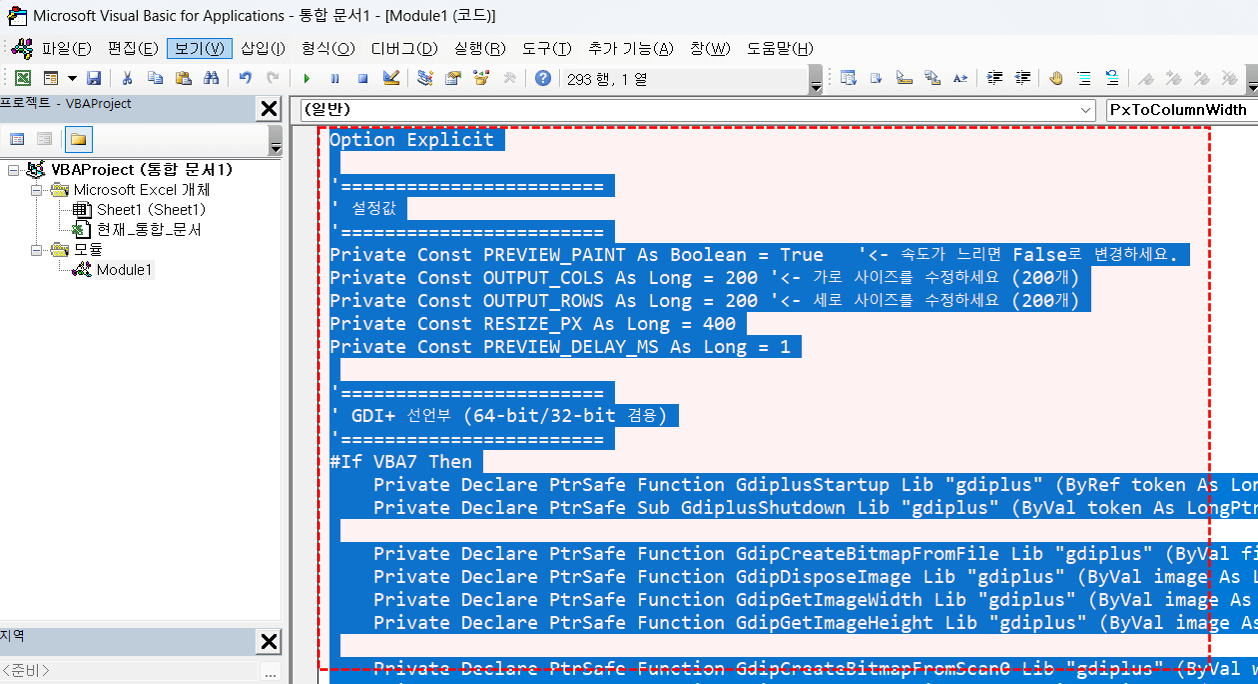Click the blue Help question mark icon
The image size is (1258, 684).
pos(542,78)
